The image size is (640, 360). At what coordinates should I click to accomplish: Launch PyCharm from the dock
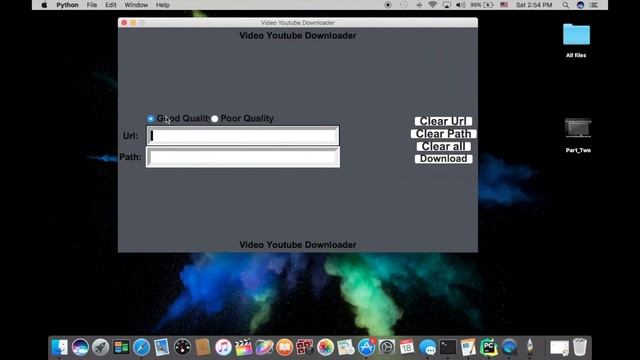[x=489, y=347]
